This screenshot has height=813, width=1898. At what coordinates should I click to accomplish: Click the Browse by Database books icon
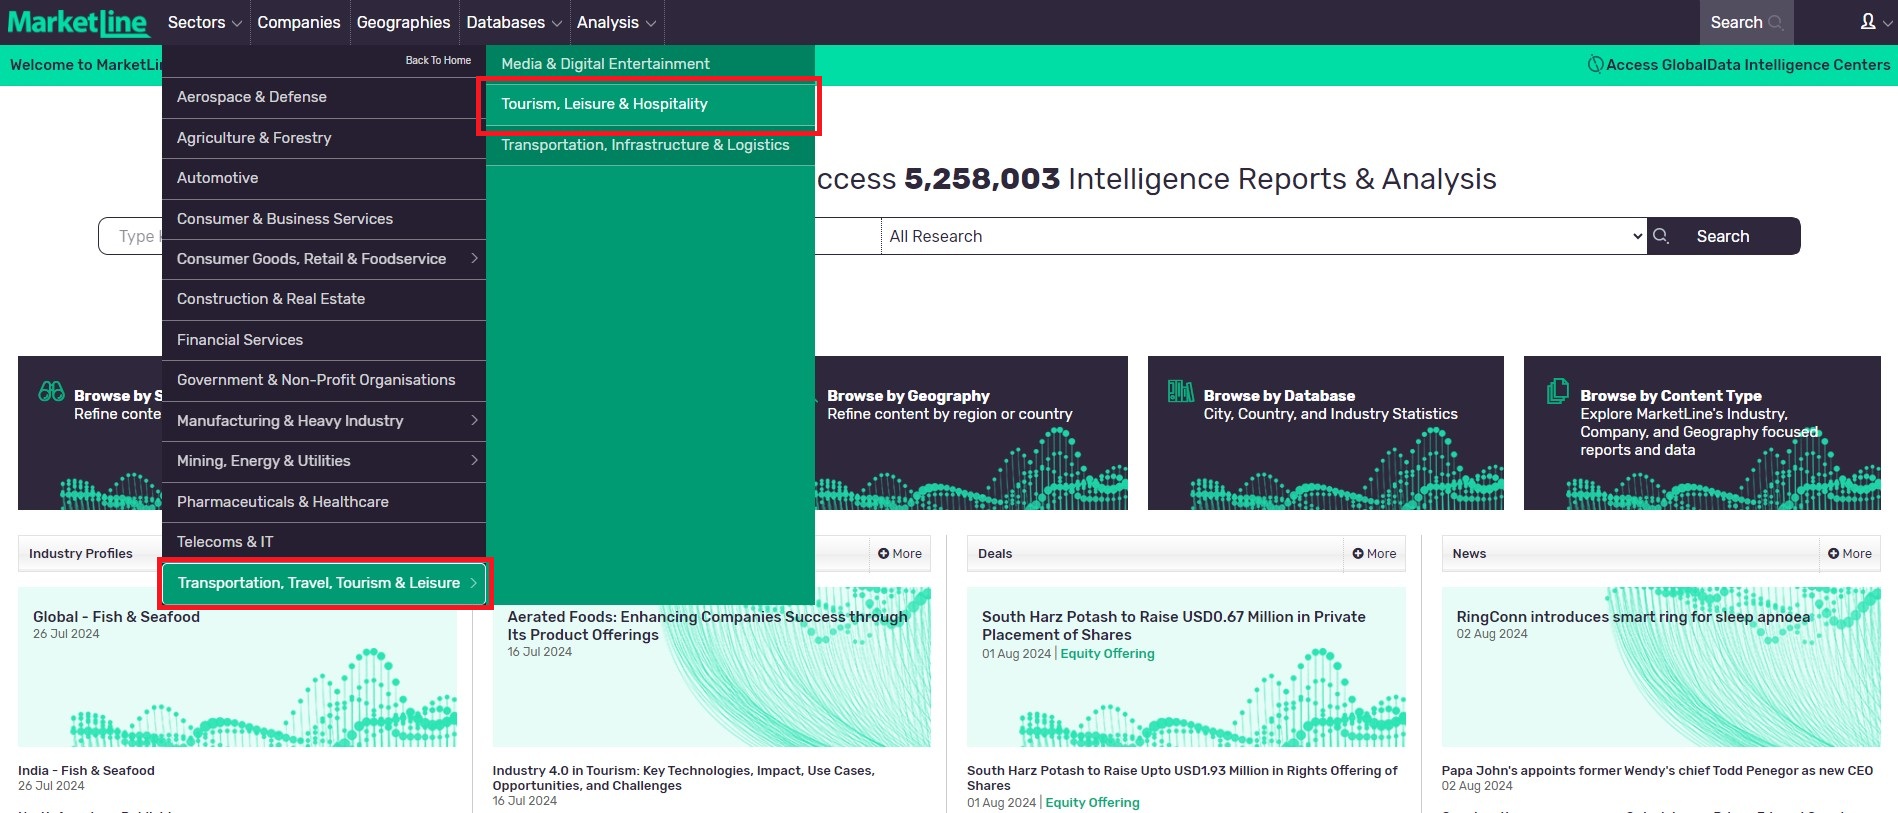point(1180,392)
